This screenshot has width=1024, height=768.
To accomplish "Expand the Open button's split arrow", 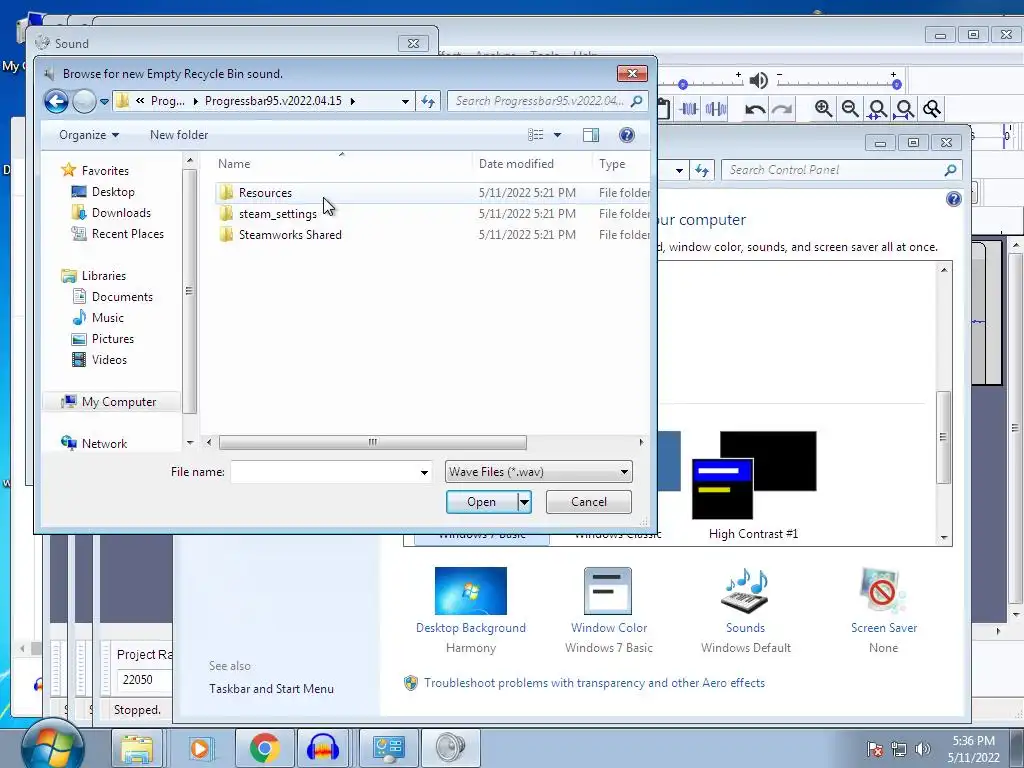I will coord(524,502).
